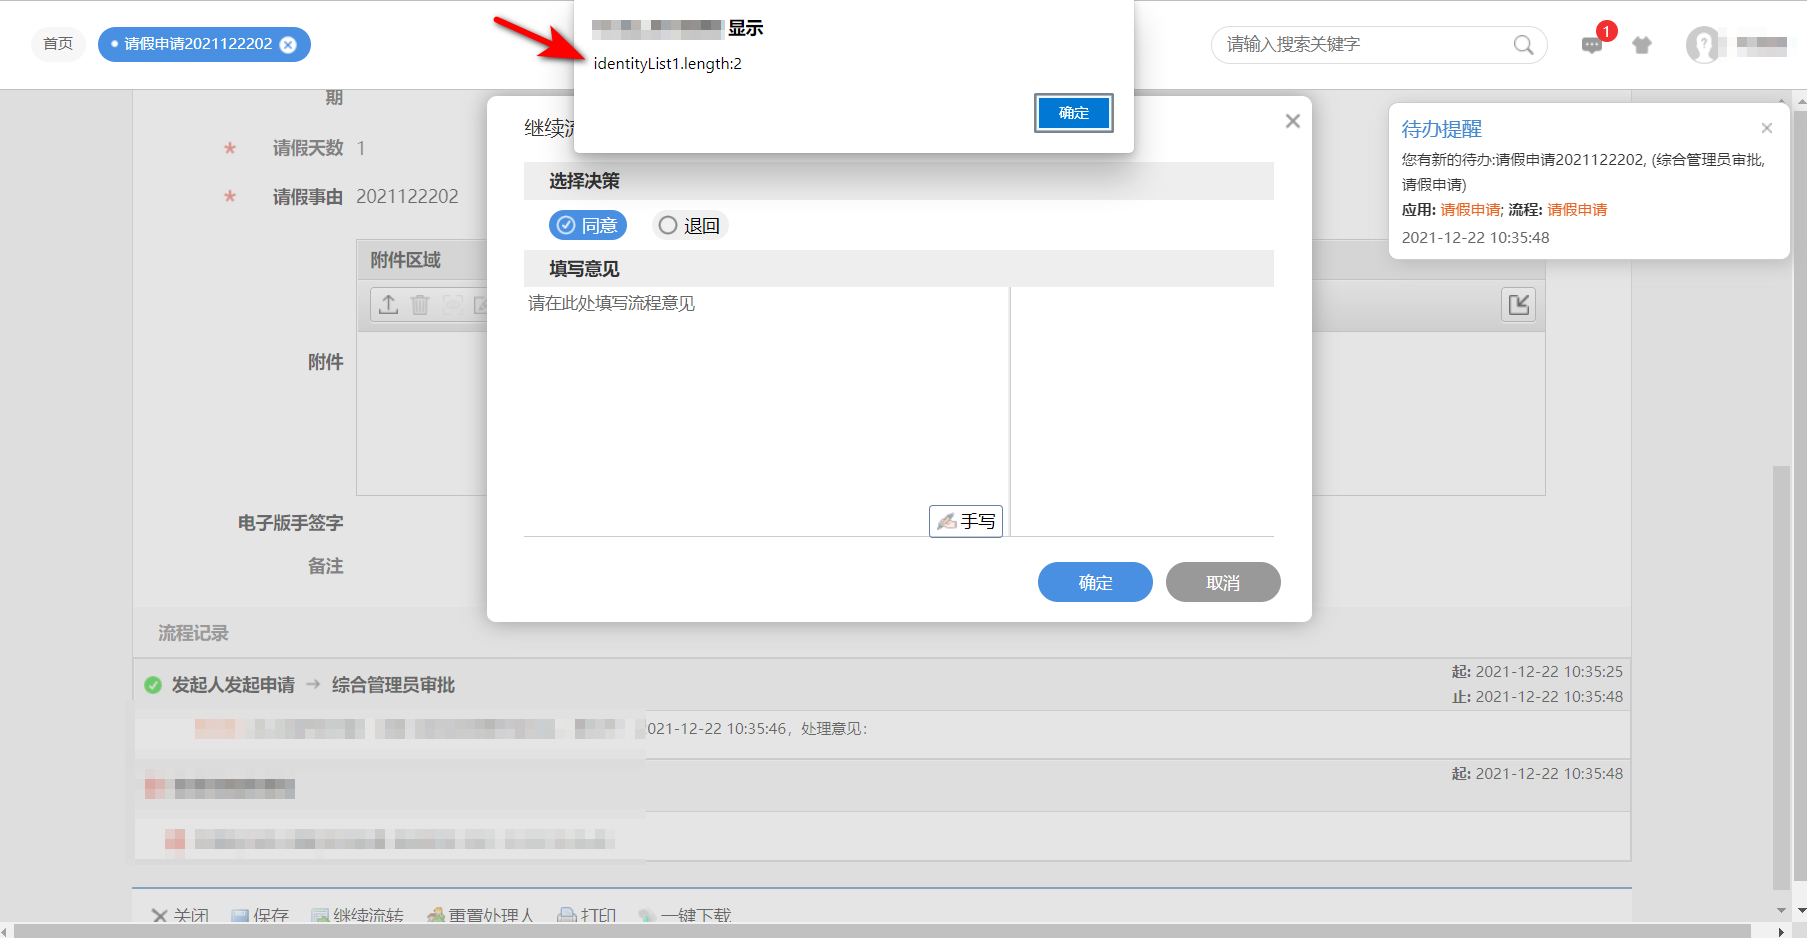Click the 继续流转 toolbar button
This screenshot has height=938, width=1807.
pyautogui.click(x=357, y=915)
